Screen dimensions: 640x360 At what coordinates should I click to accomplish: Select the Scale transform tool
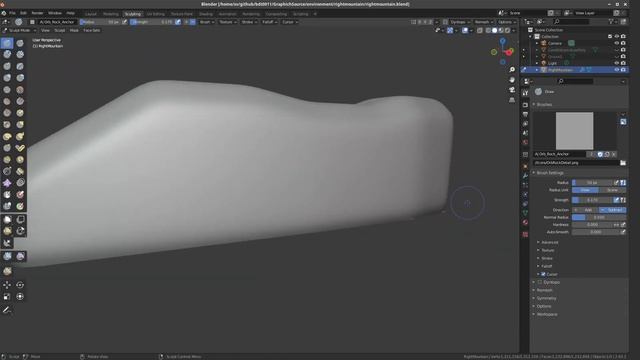pyautogui.click(x=7, y=297)
